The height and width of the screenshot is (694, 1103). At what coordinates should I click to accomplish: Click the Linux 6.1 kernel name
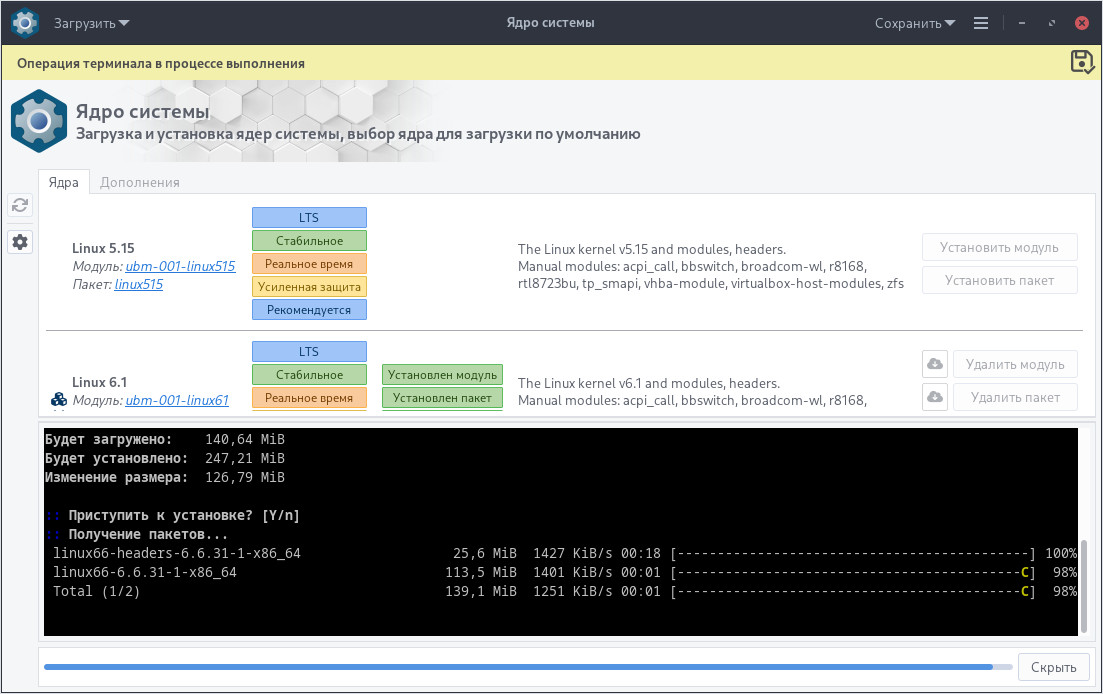coord(99,382)
